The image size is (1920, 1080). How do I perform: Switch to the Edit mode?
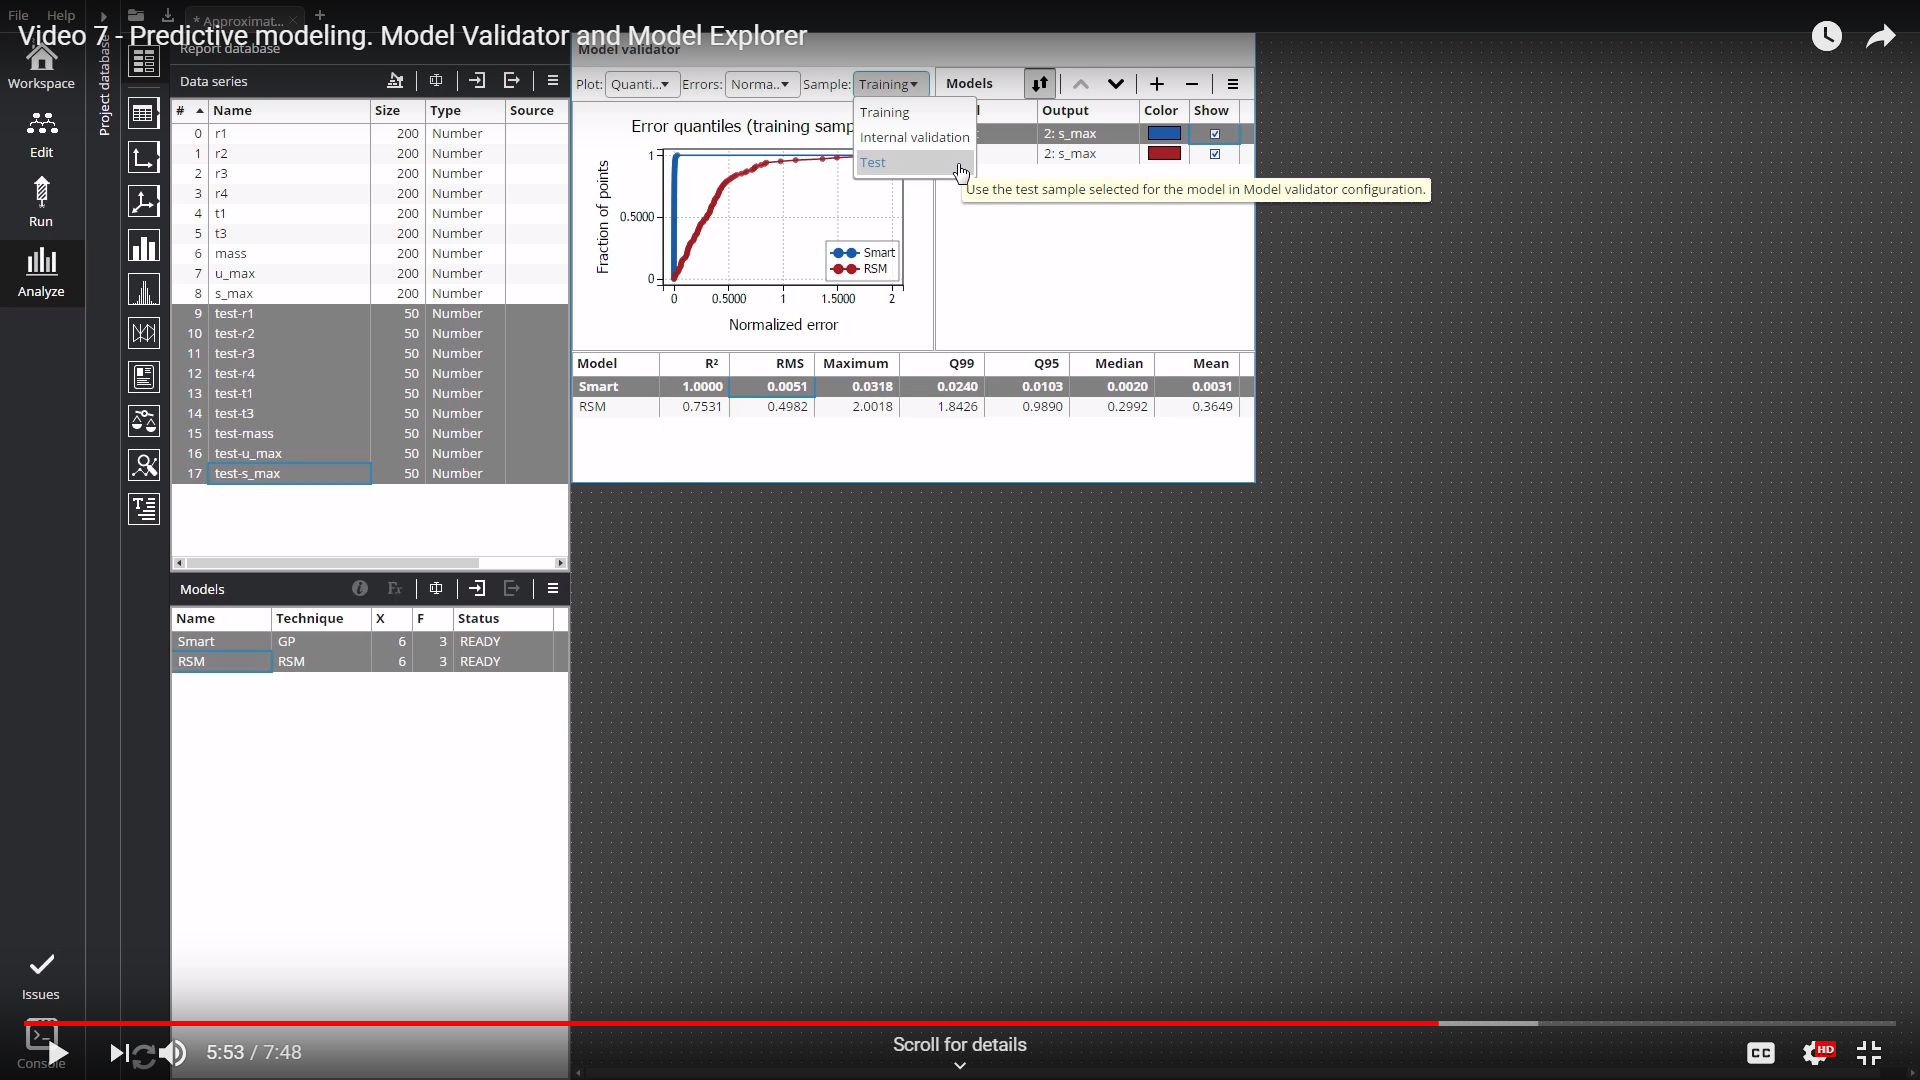[41, 134]
